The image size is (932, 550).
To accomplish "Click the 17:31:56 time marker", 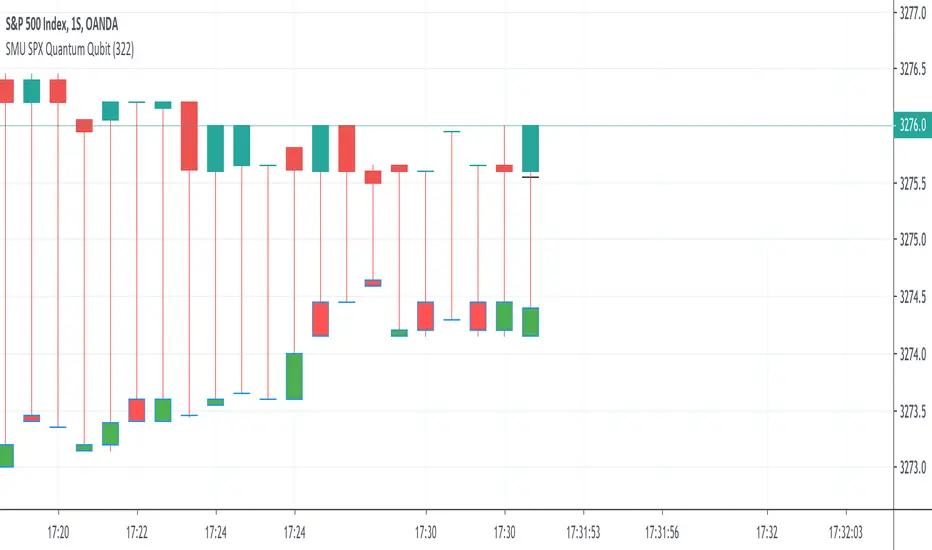I will point(662,527).
